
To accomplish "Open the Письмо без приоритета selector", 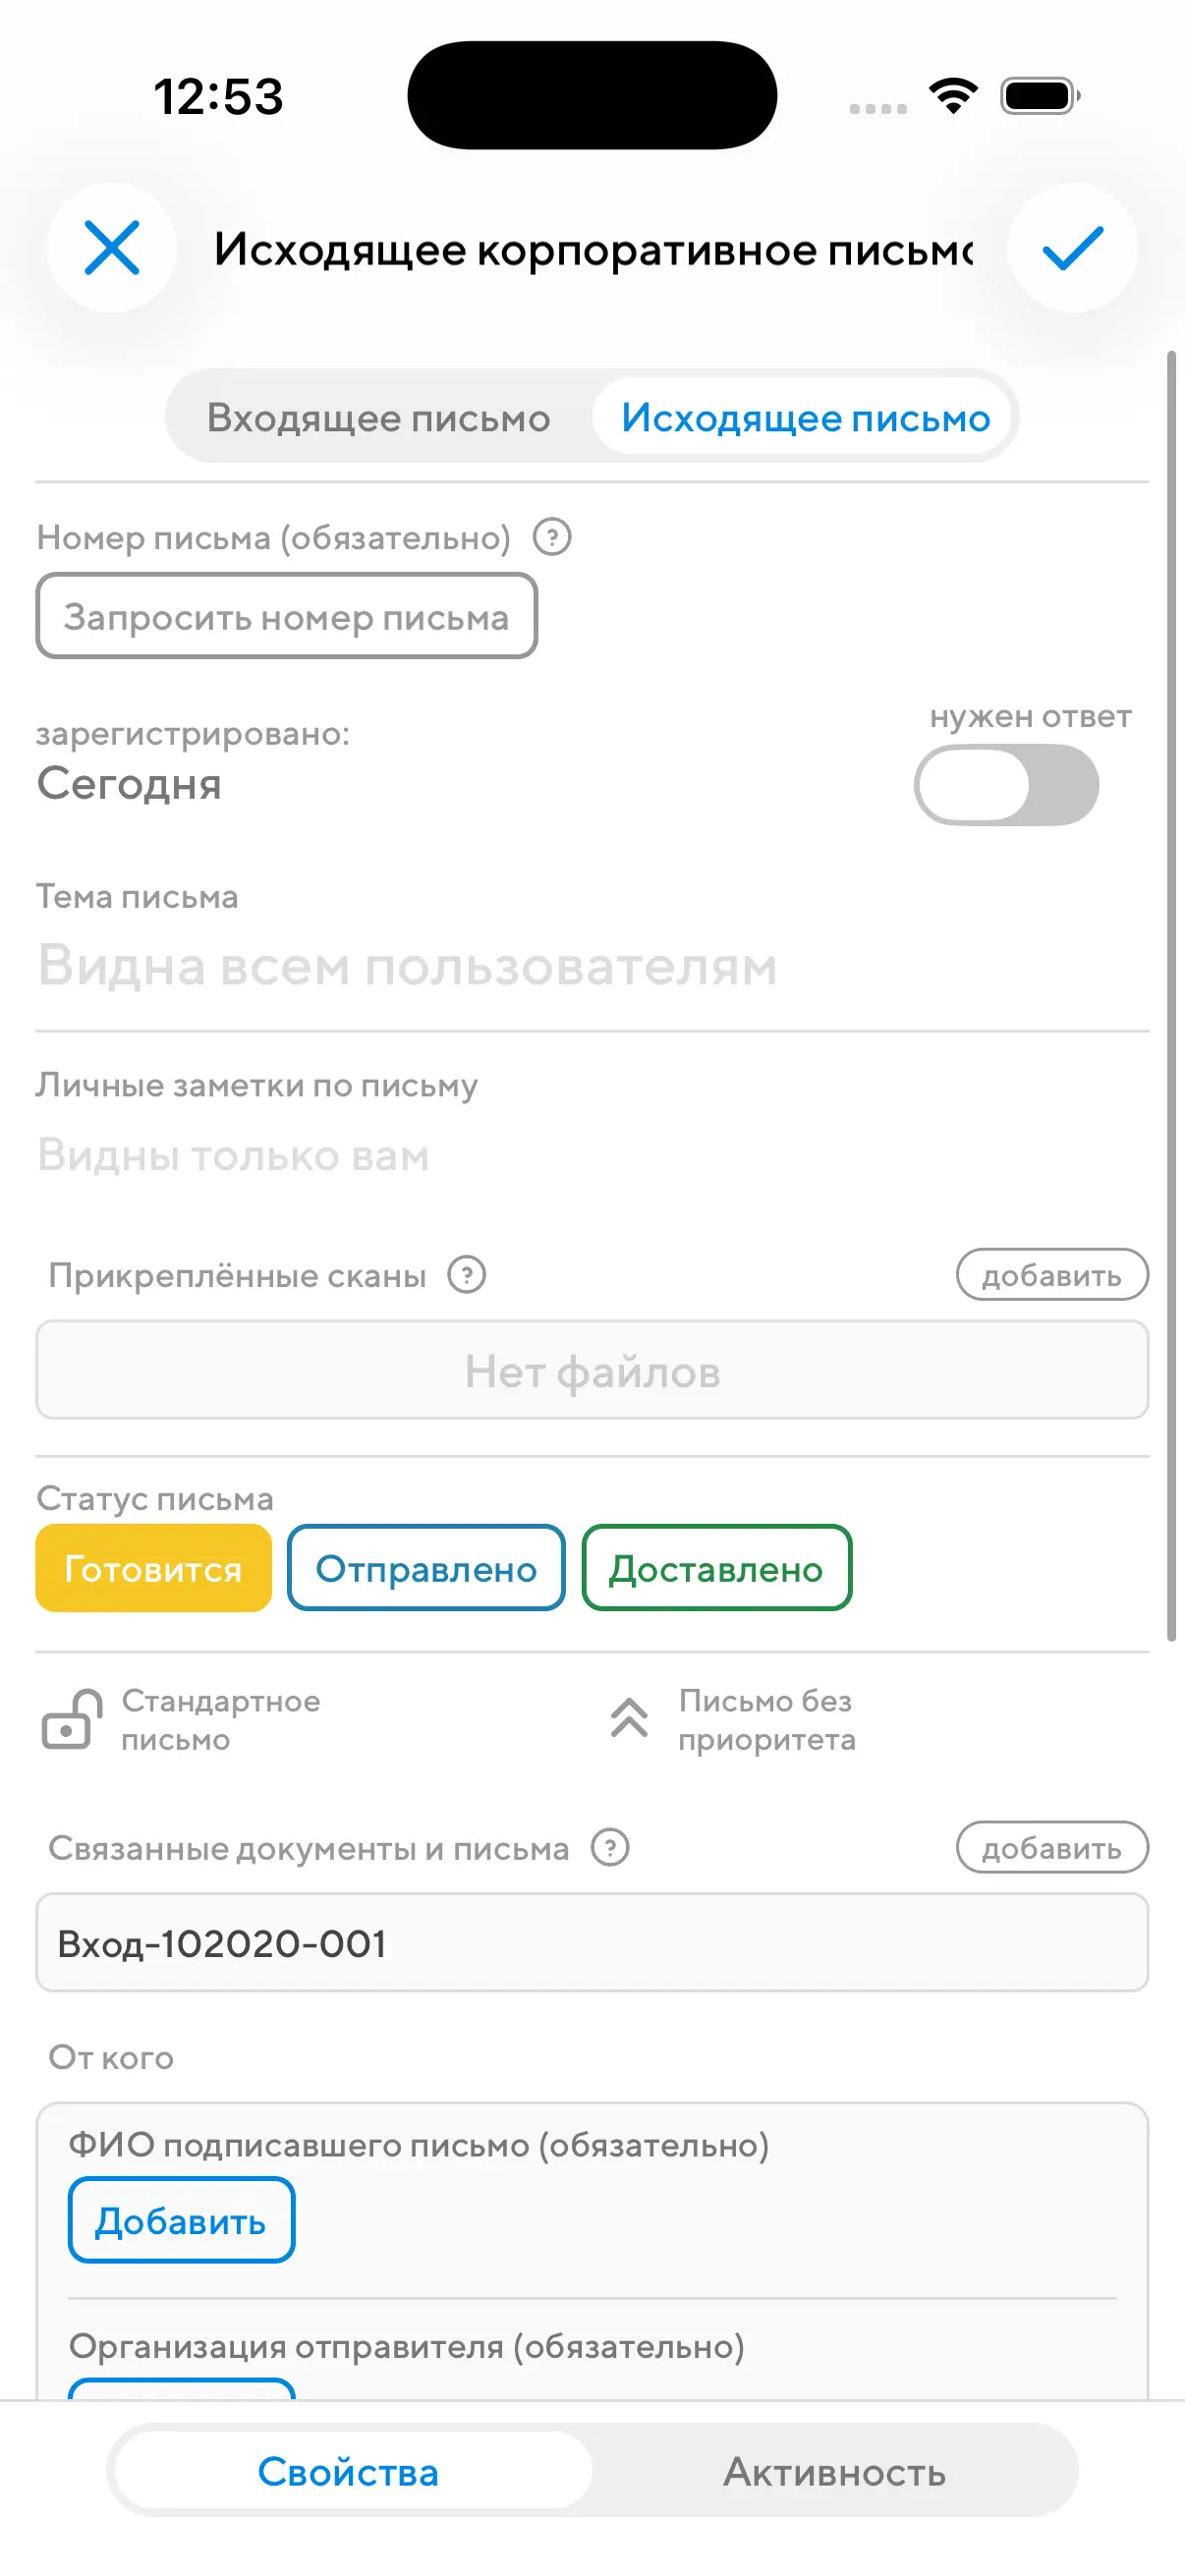I will click(x=766, y=1720).
